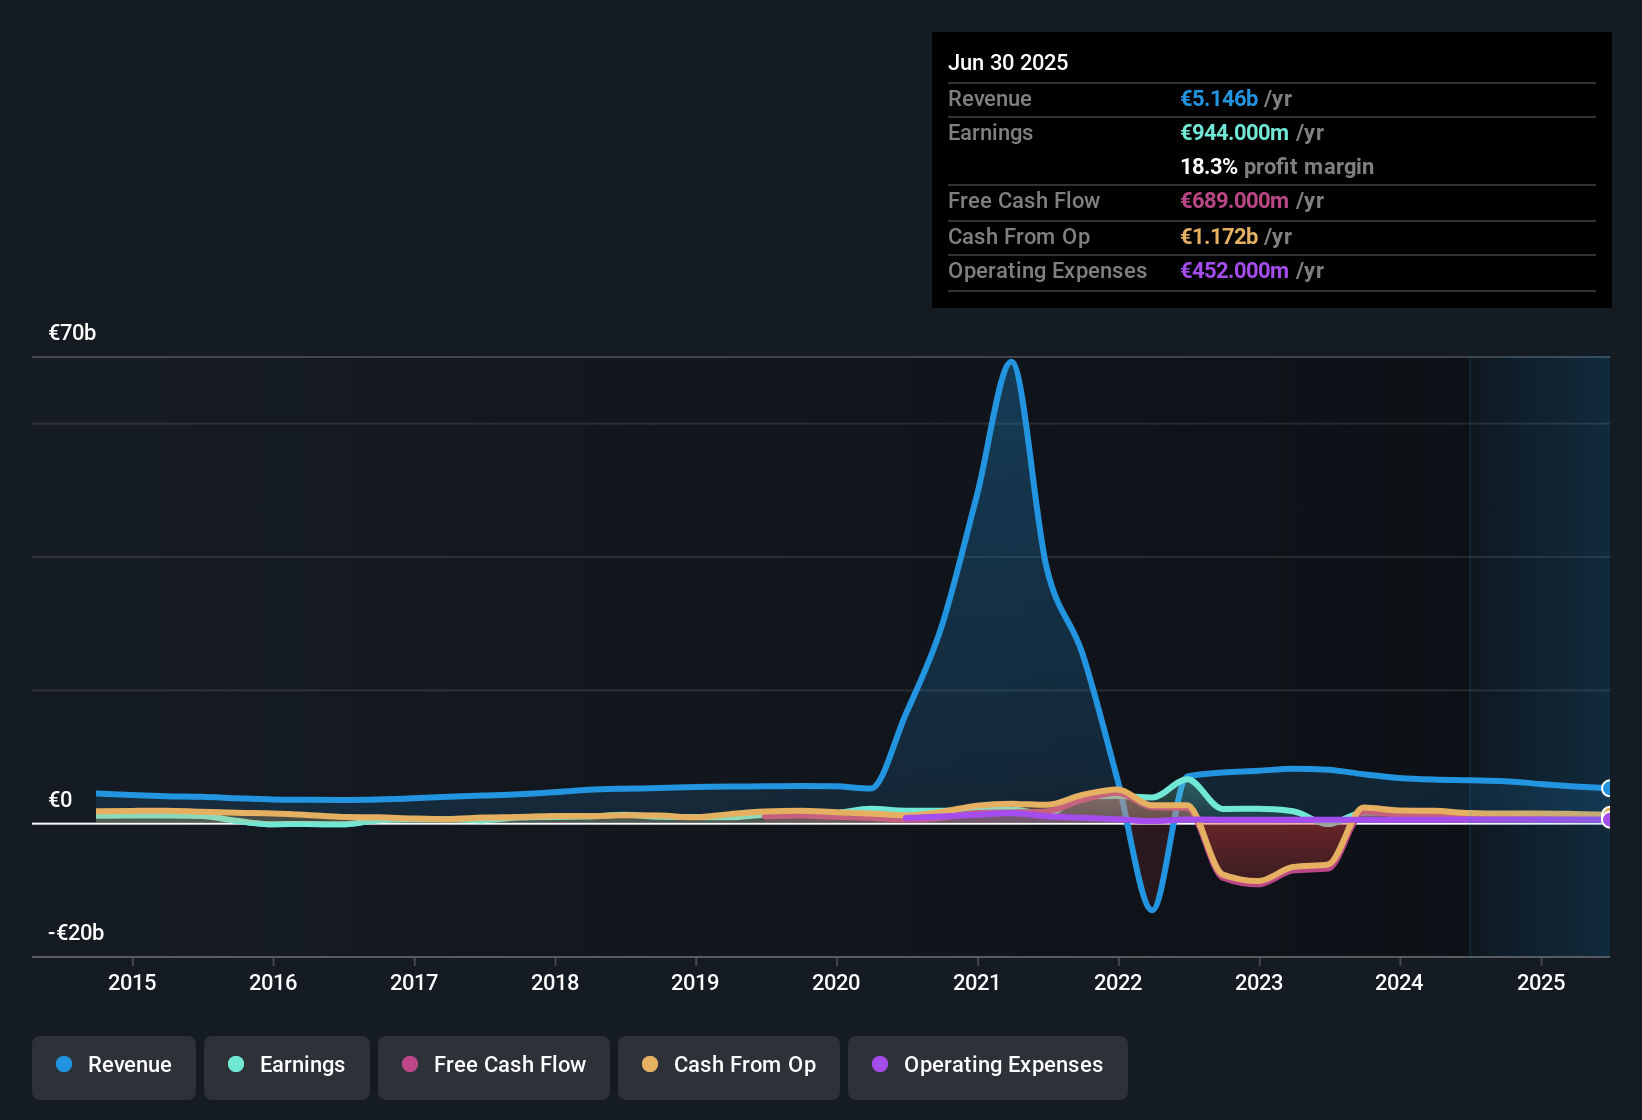This screenshot has width=1642, height=1120.
Task: Click the orange Cash From Op legend dot
Action: click(x=649, y=1065)
